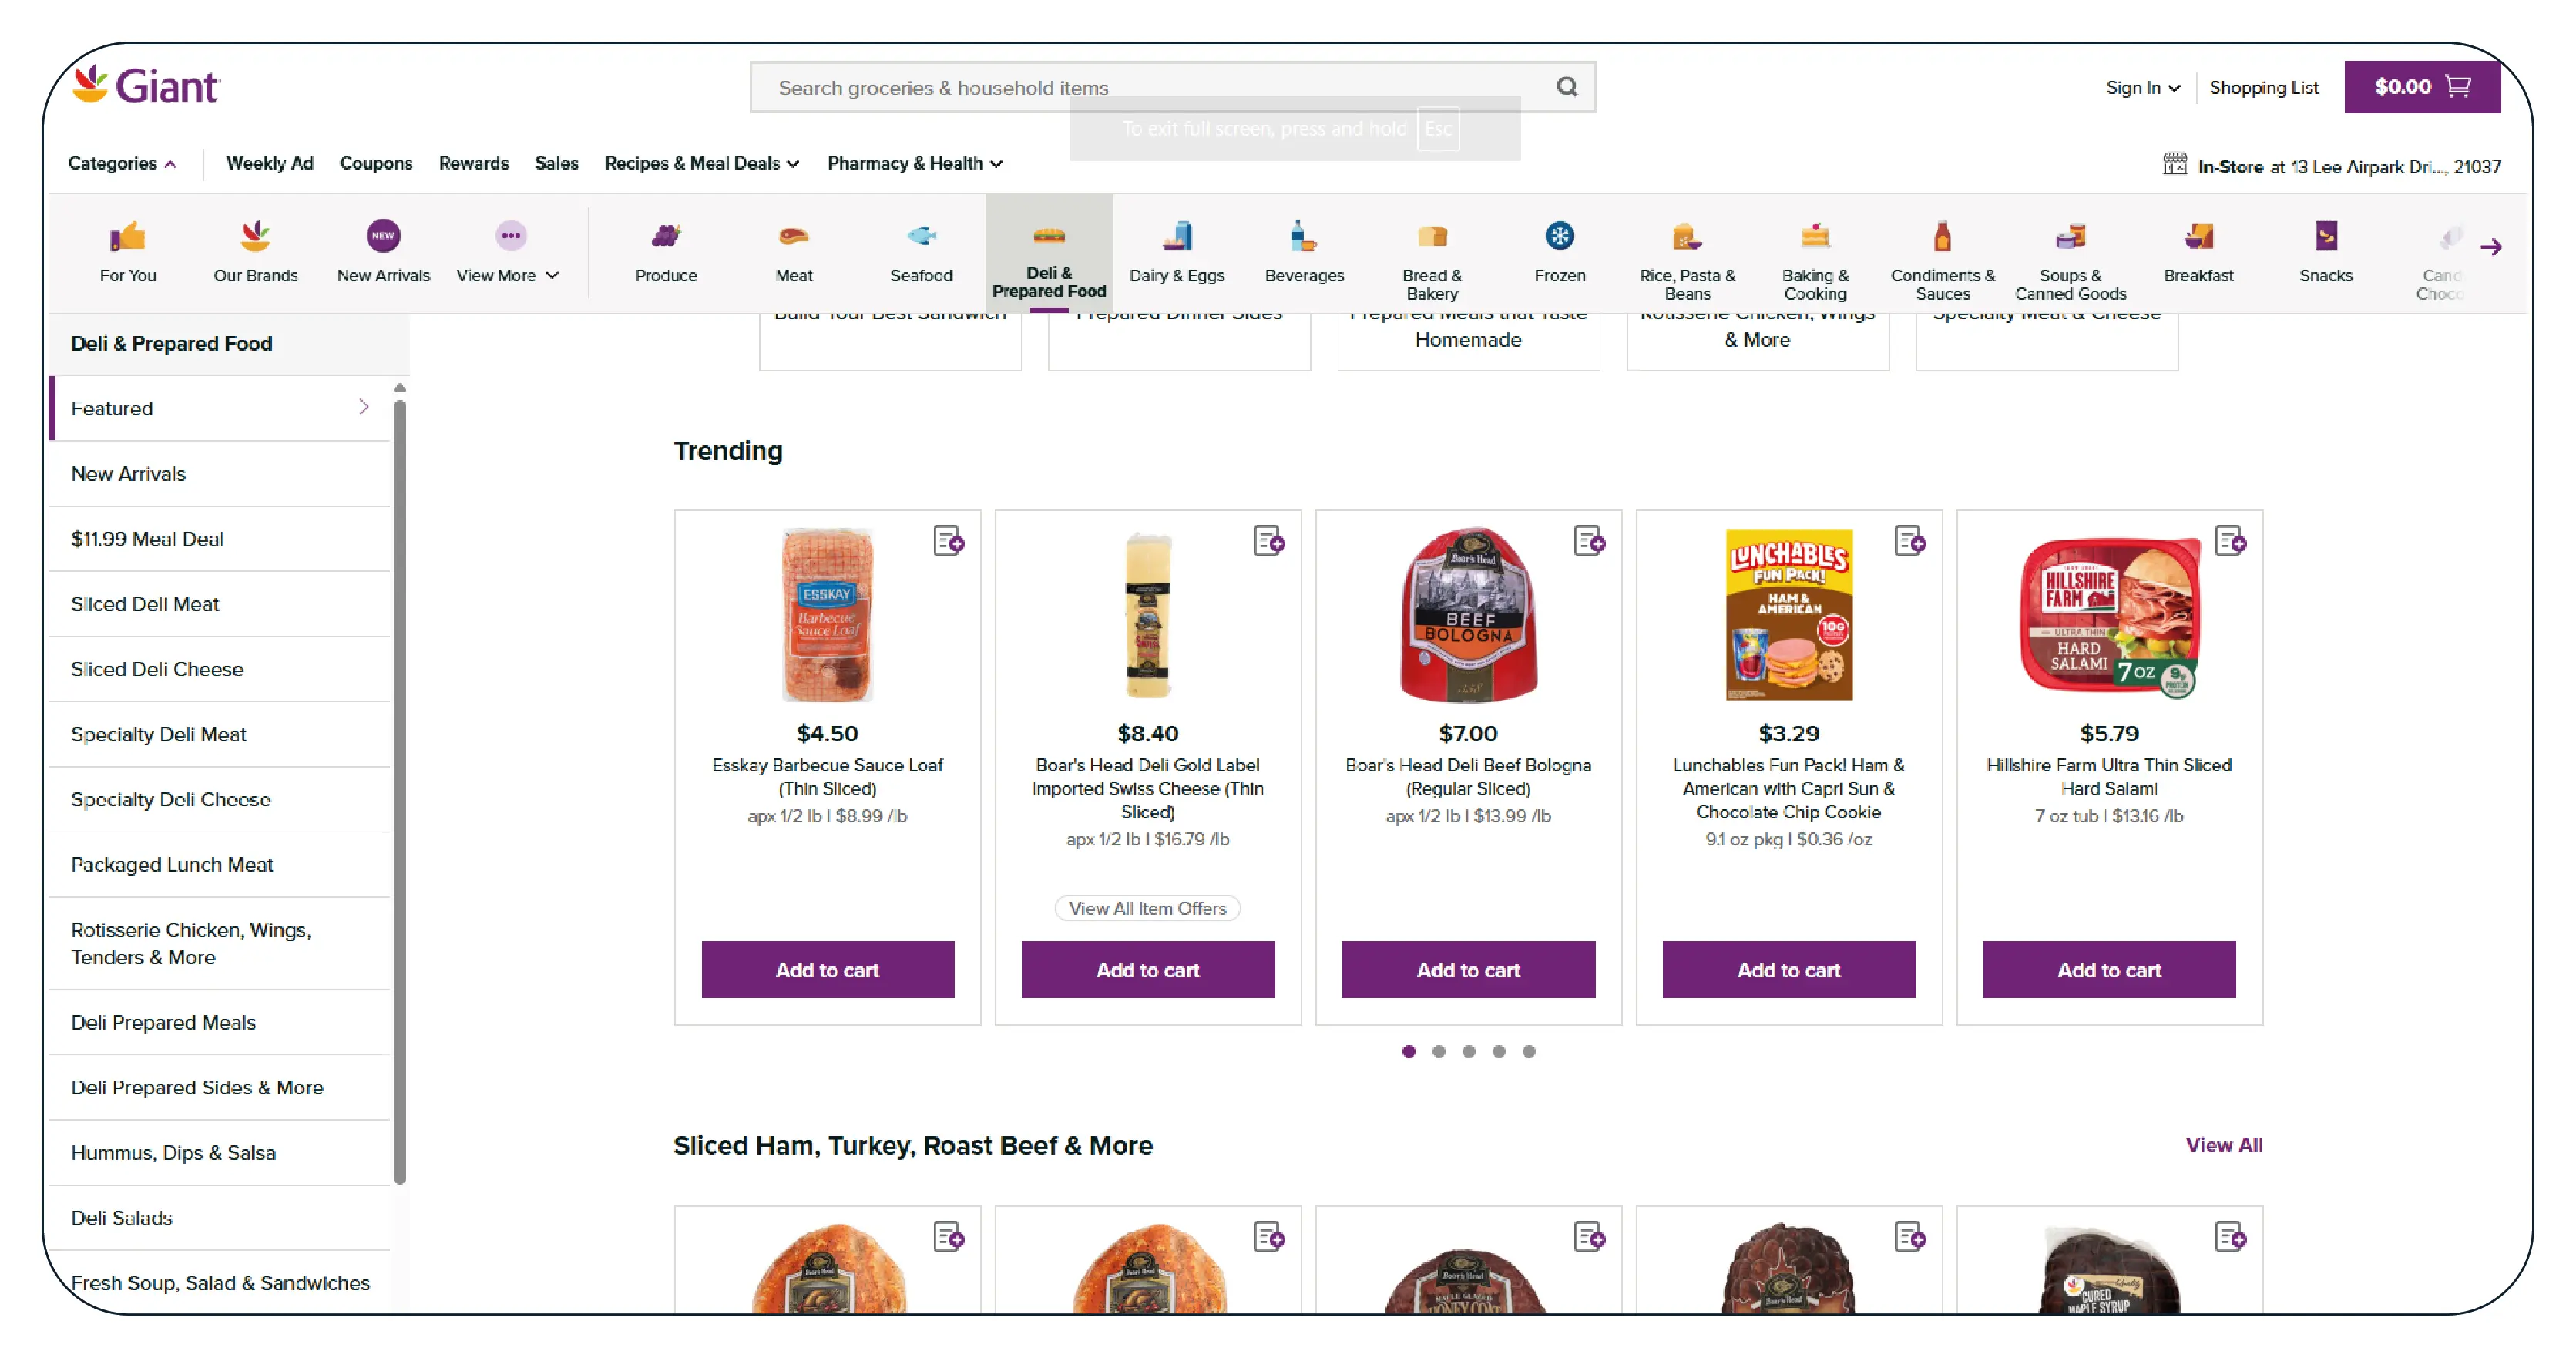Image resolution: width=2576 pixels, height=1358 pixels.
Task: Click the sidebar category scrollbar
Action: point(399,790)
